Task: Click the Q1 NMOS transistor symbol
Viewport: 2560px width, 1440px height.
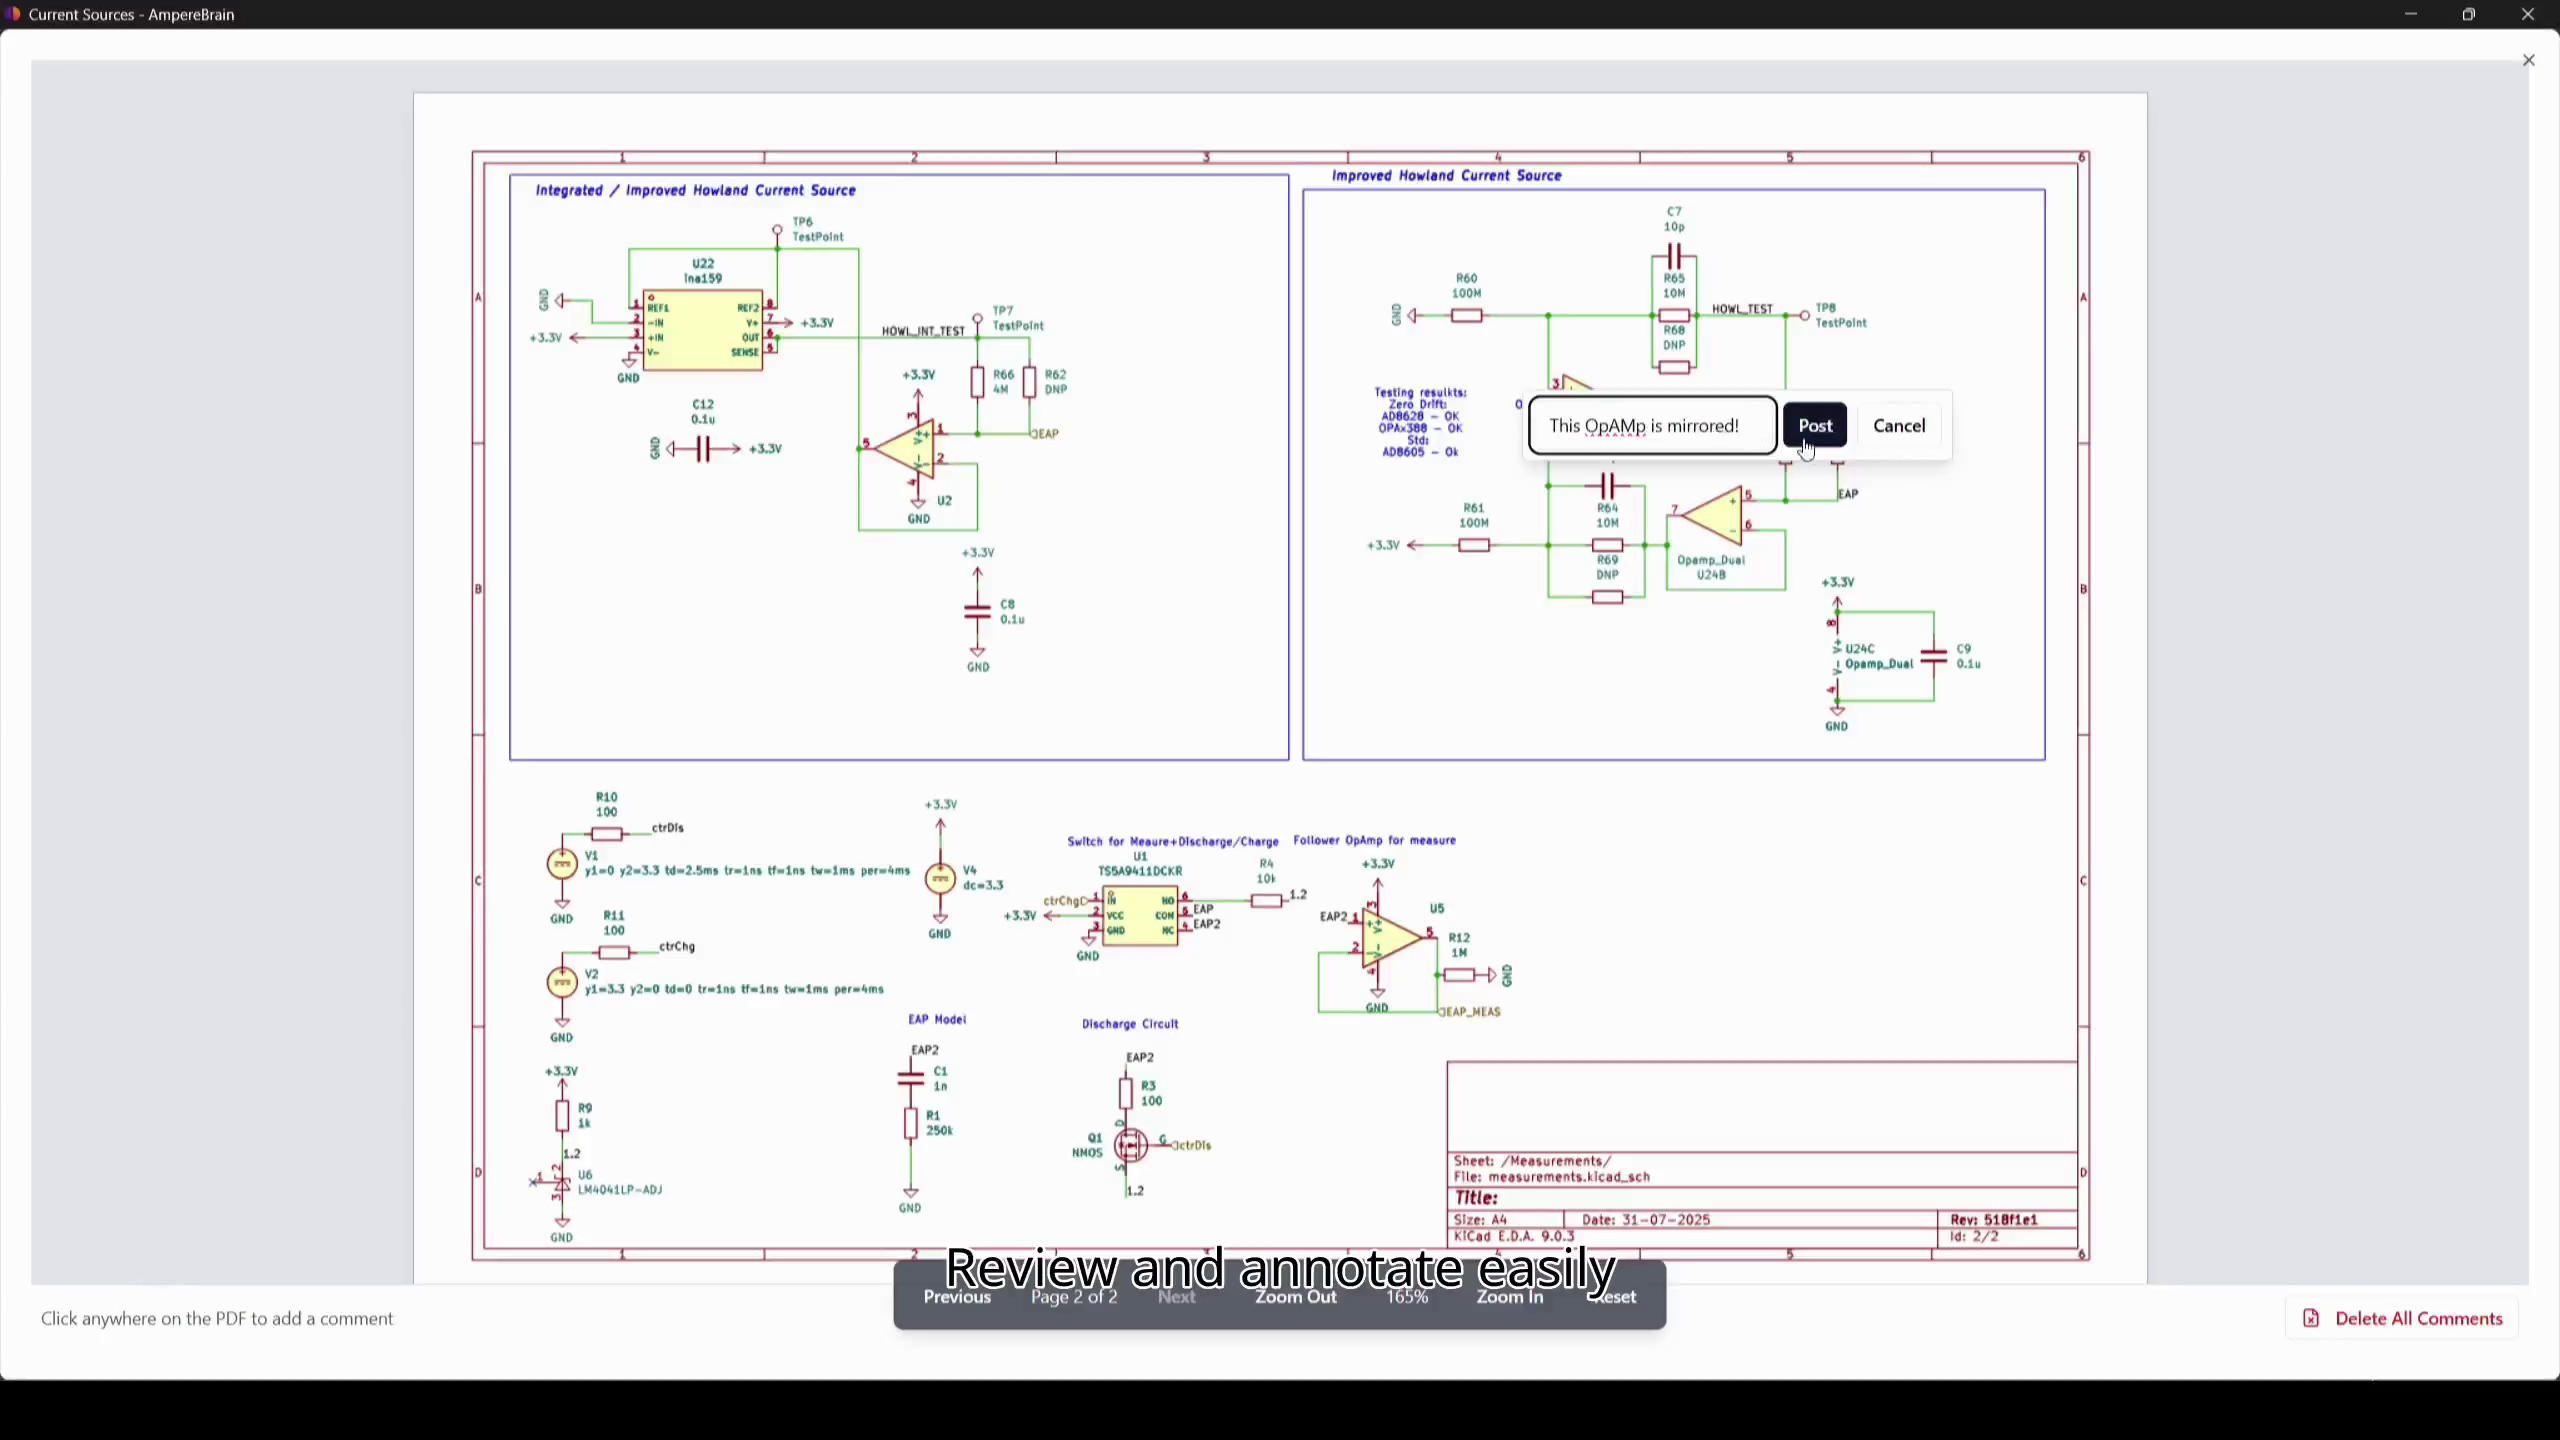Action: [1131, 1145]
